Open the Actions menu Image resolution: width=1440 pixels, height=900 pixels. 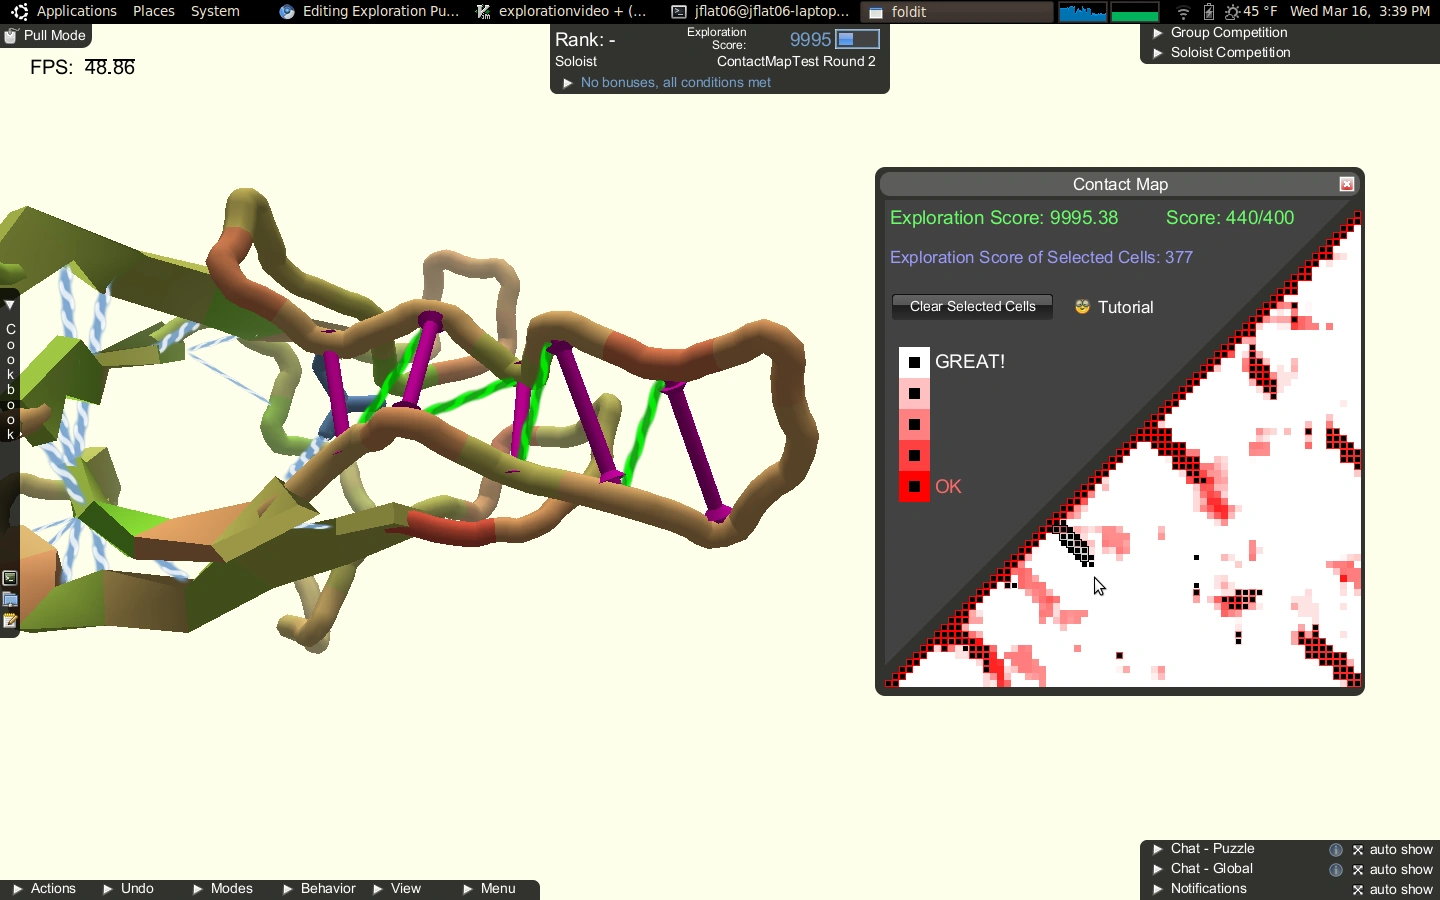coord(45,889)
